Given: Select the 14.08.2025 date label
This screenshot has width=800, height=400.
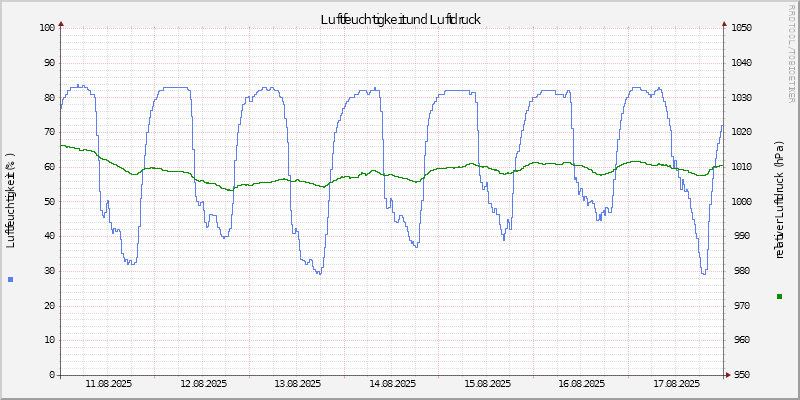Looking at the screenshot, I should click(x=392, y=383).
